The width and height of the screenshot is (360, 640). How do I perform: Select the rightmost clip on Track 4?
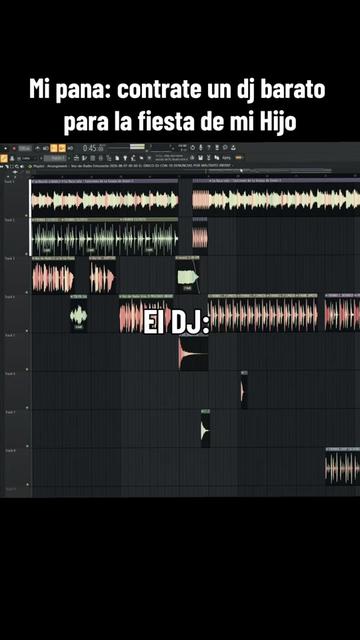coord(342,314)
